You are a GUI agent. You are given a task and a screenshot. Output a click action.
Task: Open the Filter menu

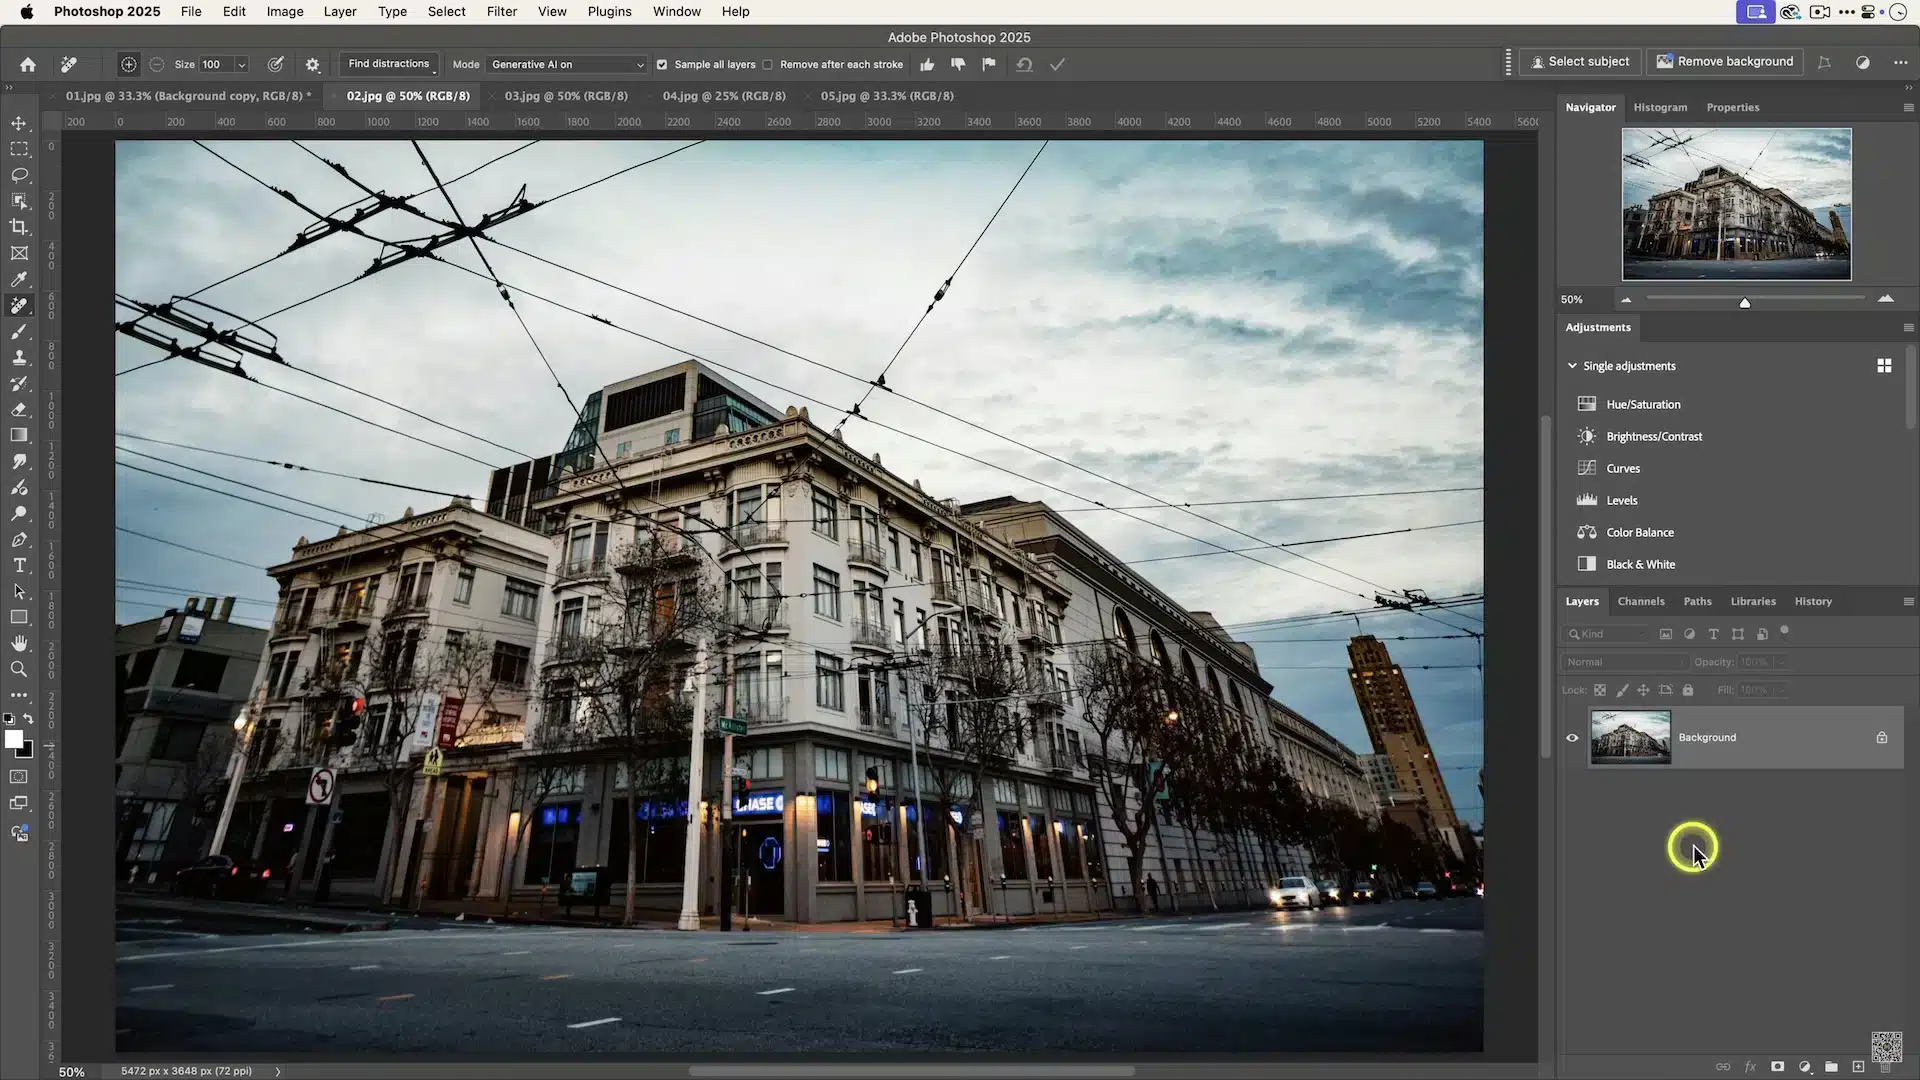(x=501, y=11)
